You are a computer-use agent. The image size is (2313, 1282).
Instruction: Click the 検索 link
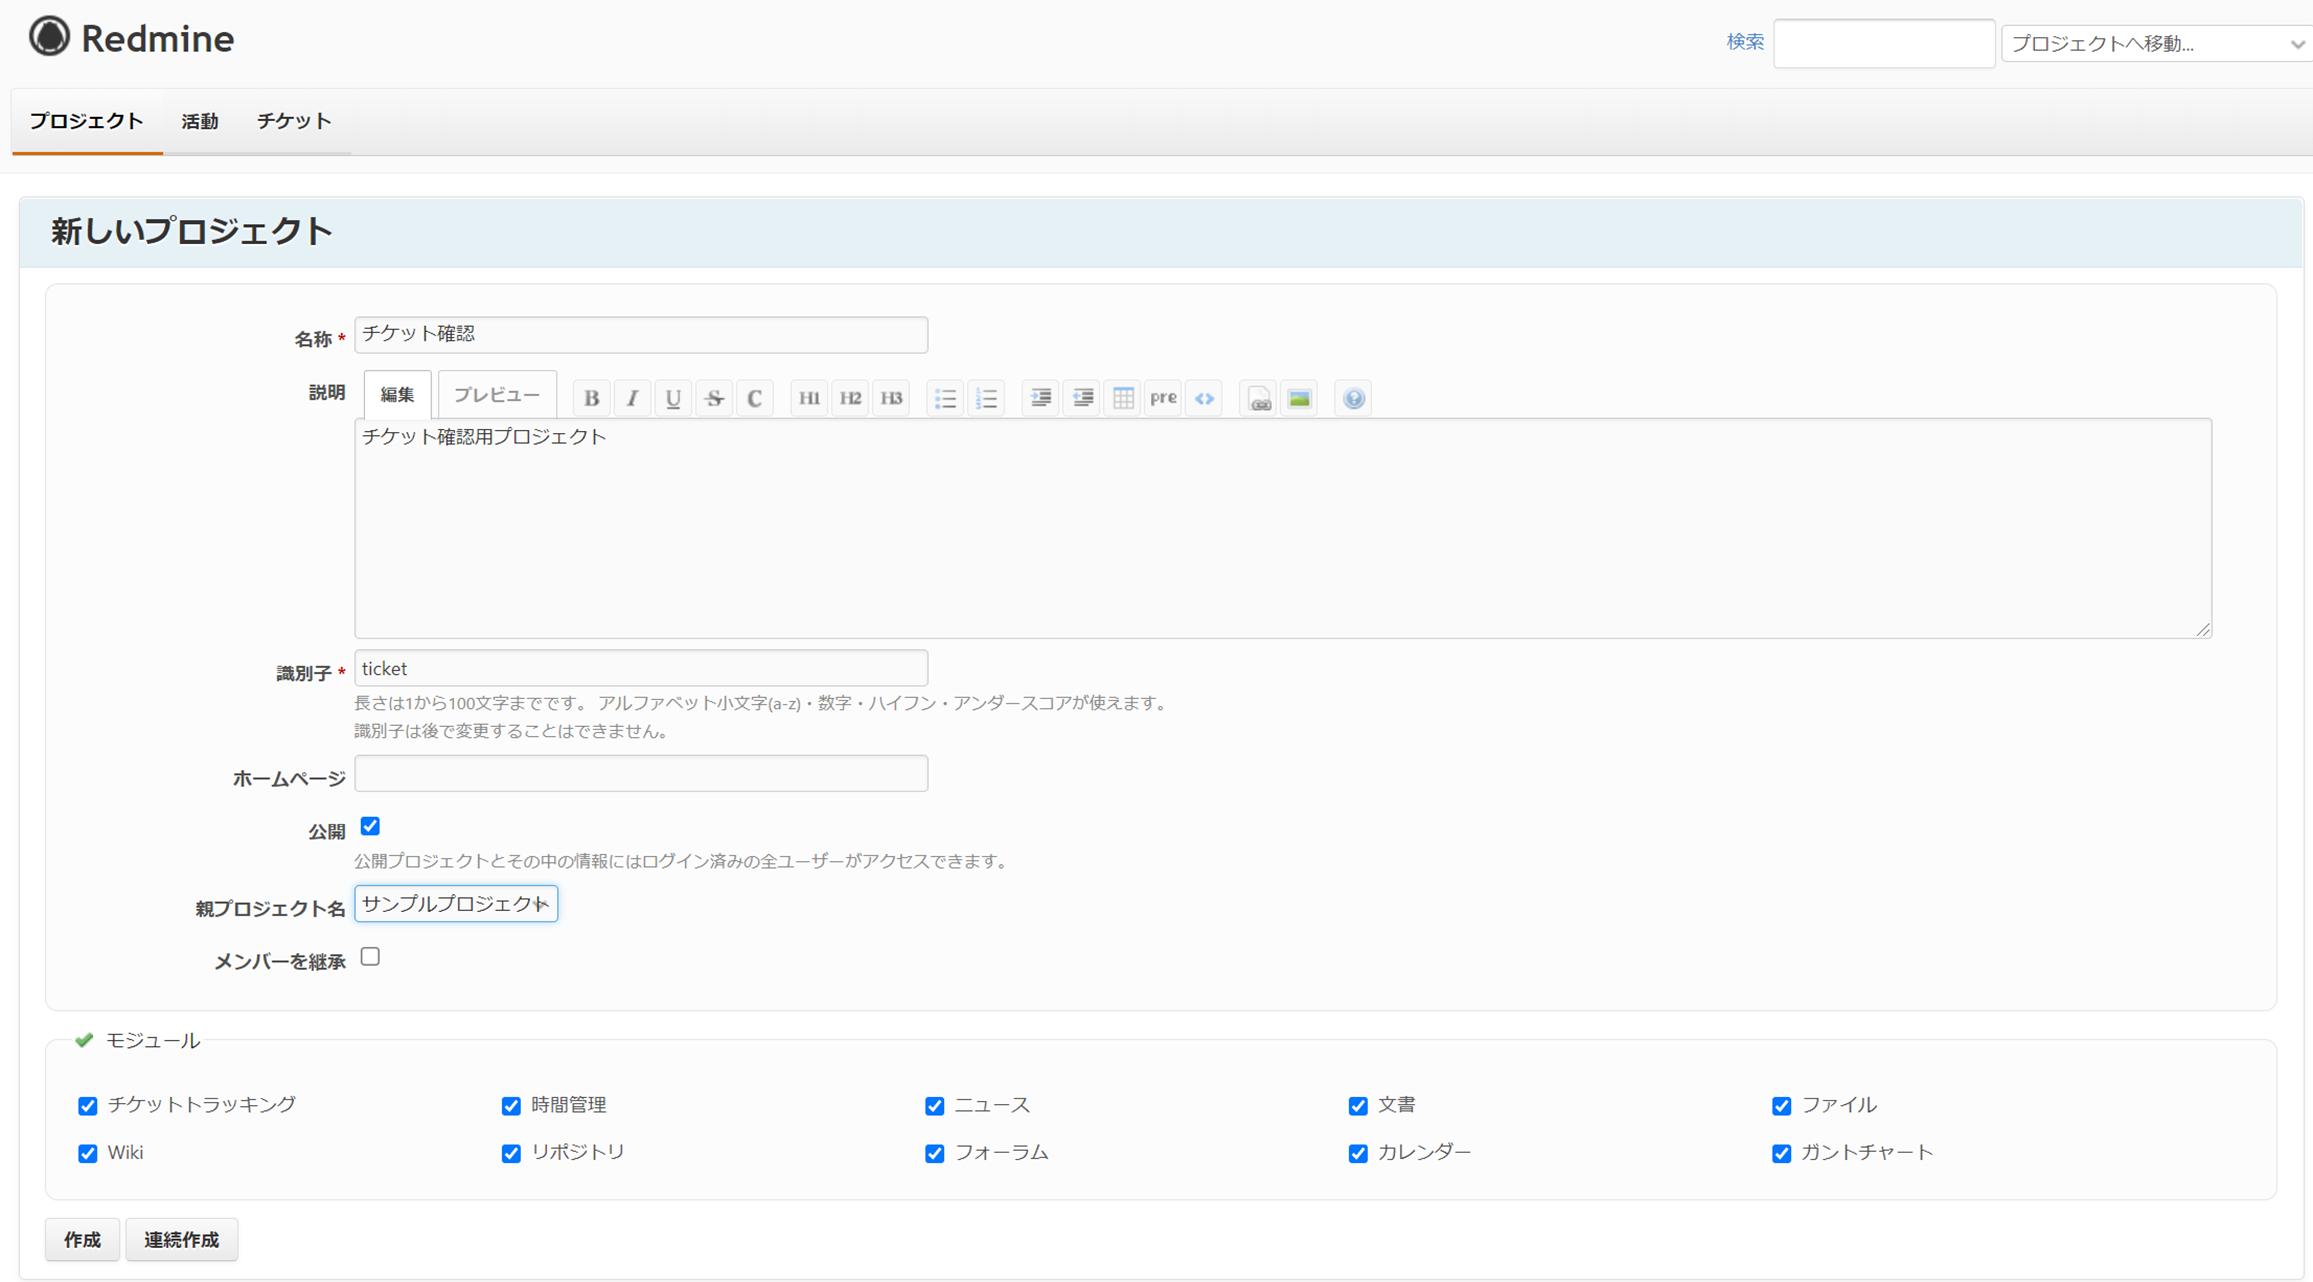[x=1744, y=42]
